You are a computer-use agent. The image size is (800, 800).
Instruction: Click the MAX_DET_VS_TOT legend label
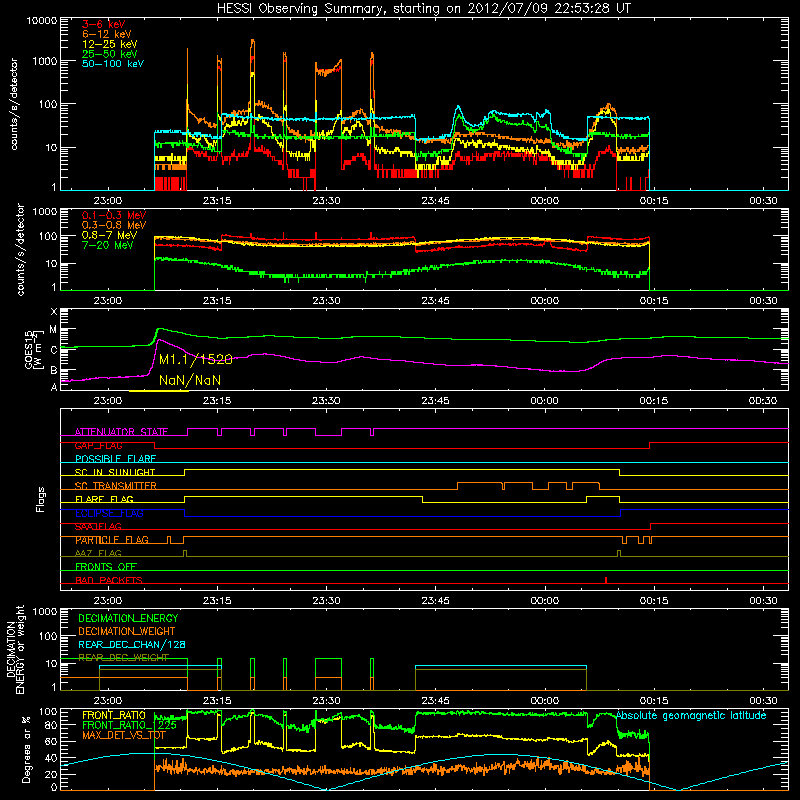click(x=124, y=735)
